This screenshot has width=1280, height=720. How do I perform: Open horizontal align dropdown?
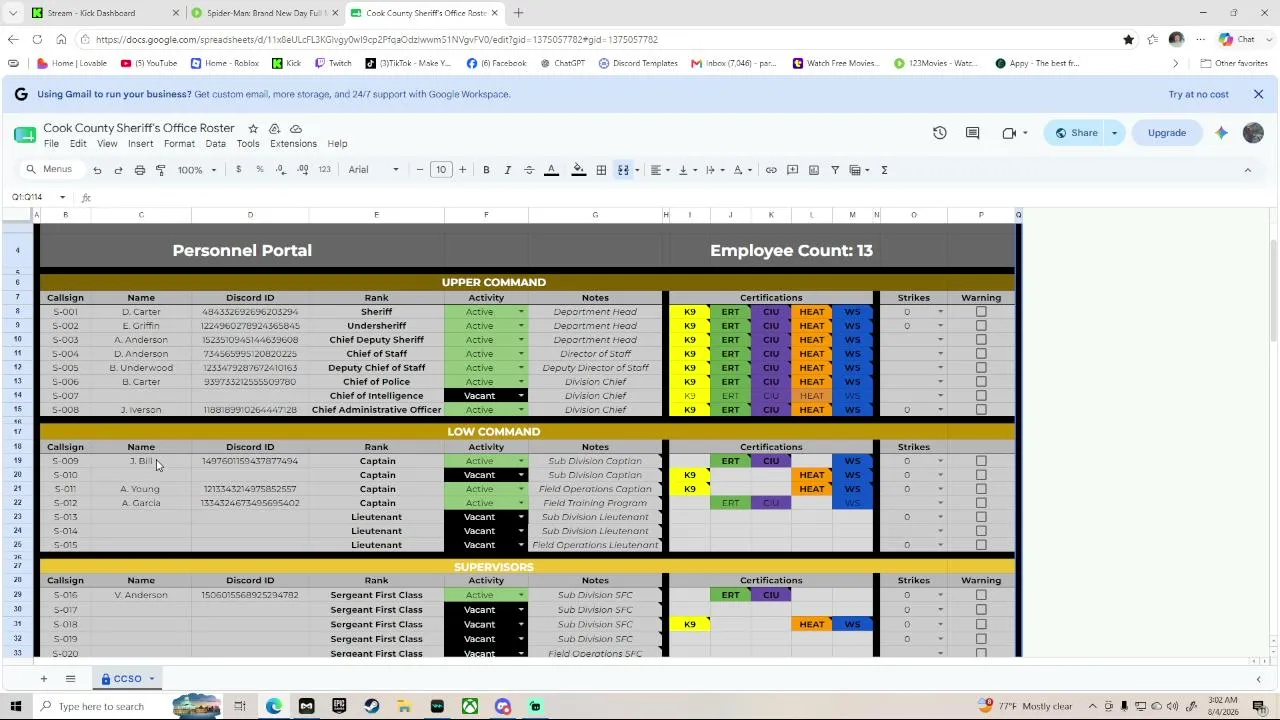[659, 170]
